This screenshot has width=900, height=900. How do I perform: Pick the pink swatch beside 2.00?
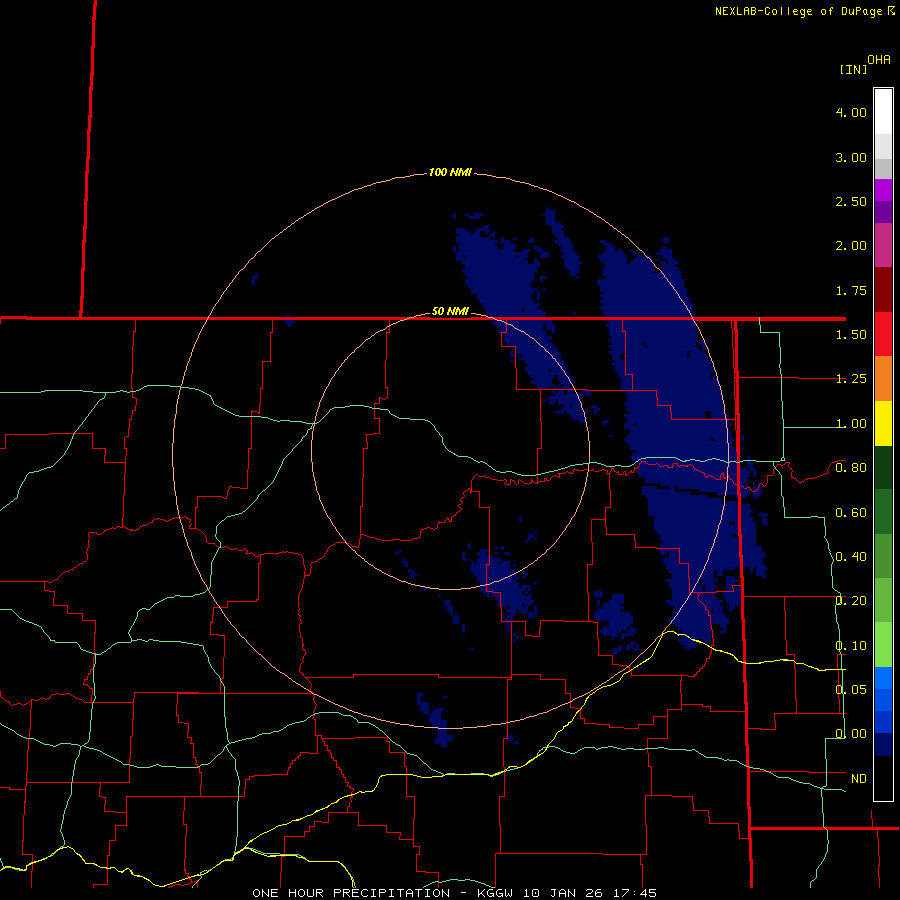pos(883,245)
